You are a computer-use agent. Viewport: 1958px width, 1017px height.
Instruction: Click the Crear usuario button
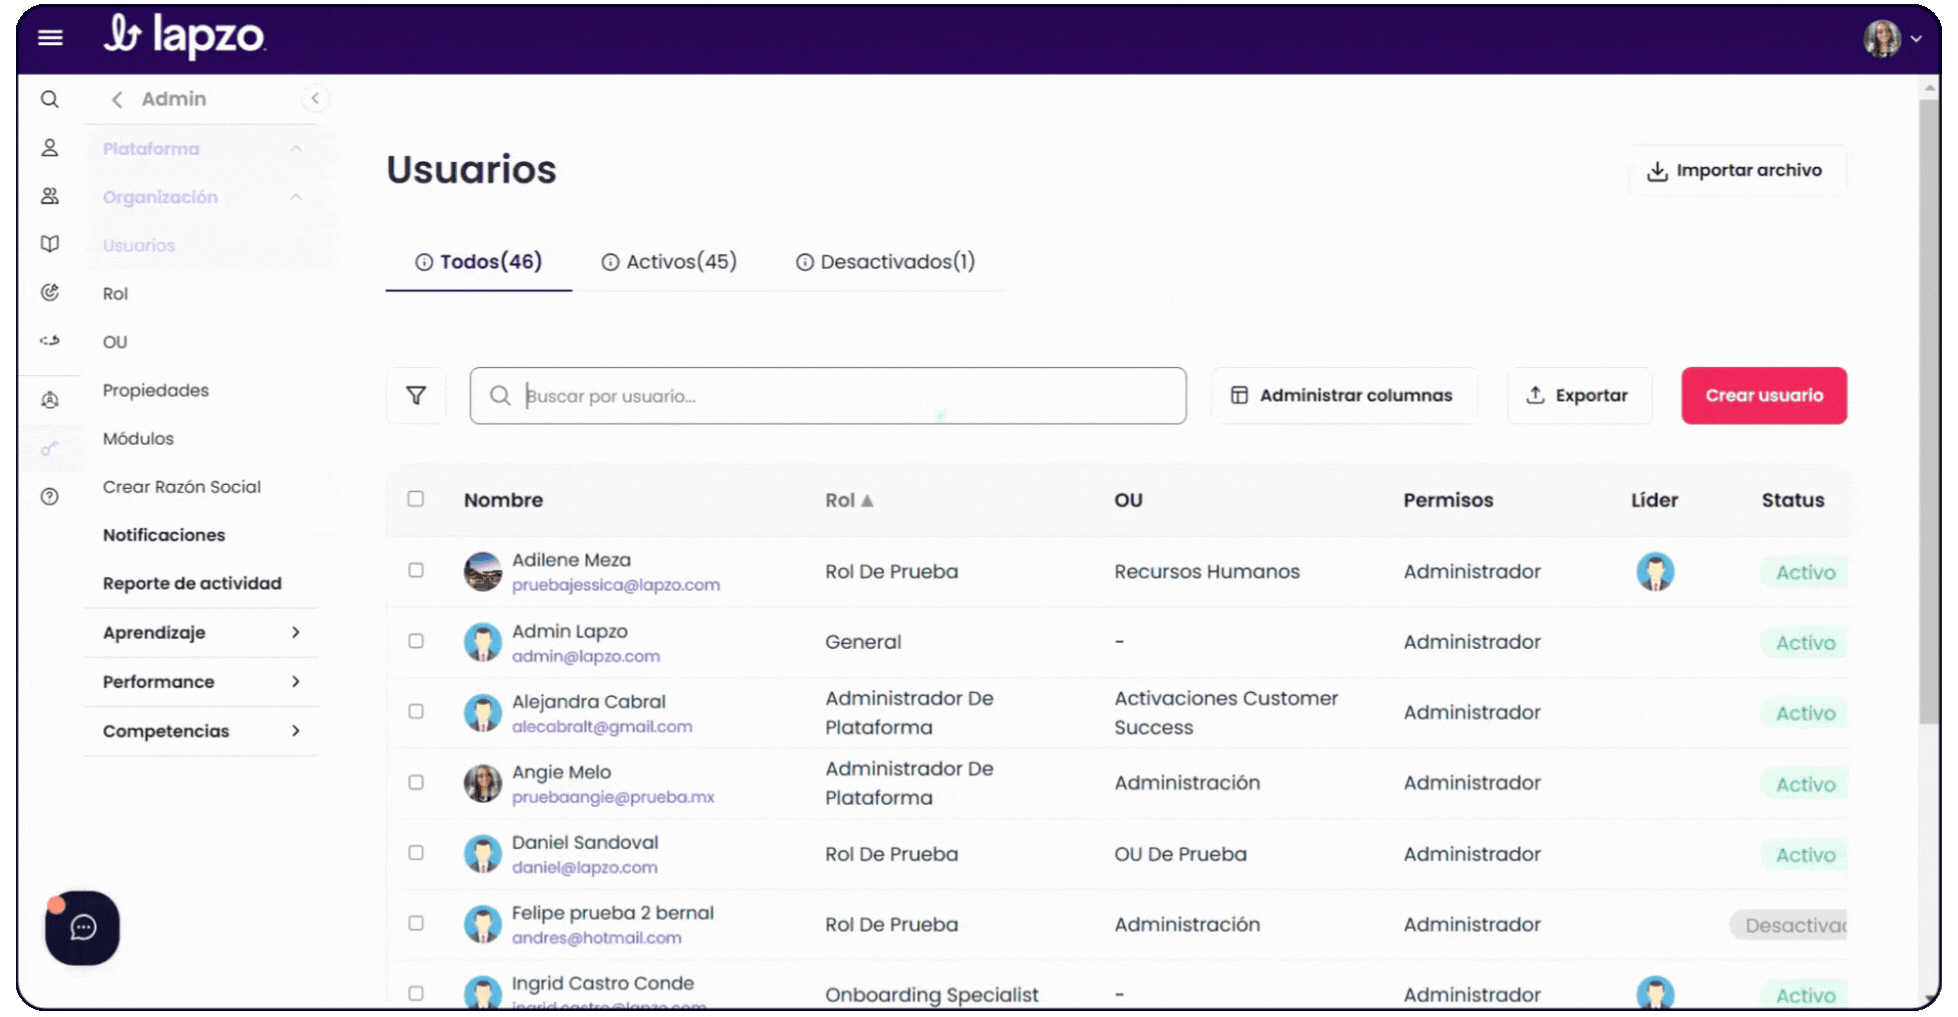pos(1763,395)
